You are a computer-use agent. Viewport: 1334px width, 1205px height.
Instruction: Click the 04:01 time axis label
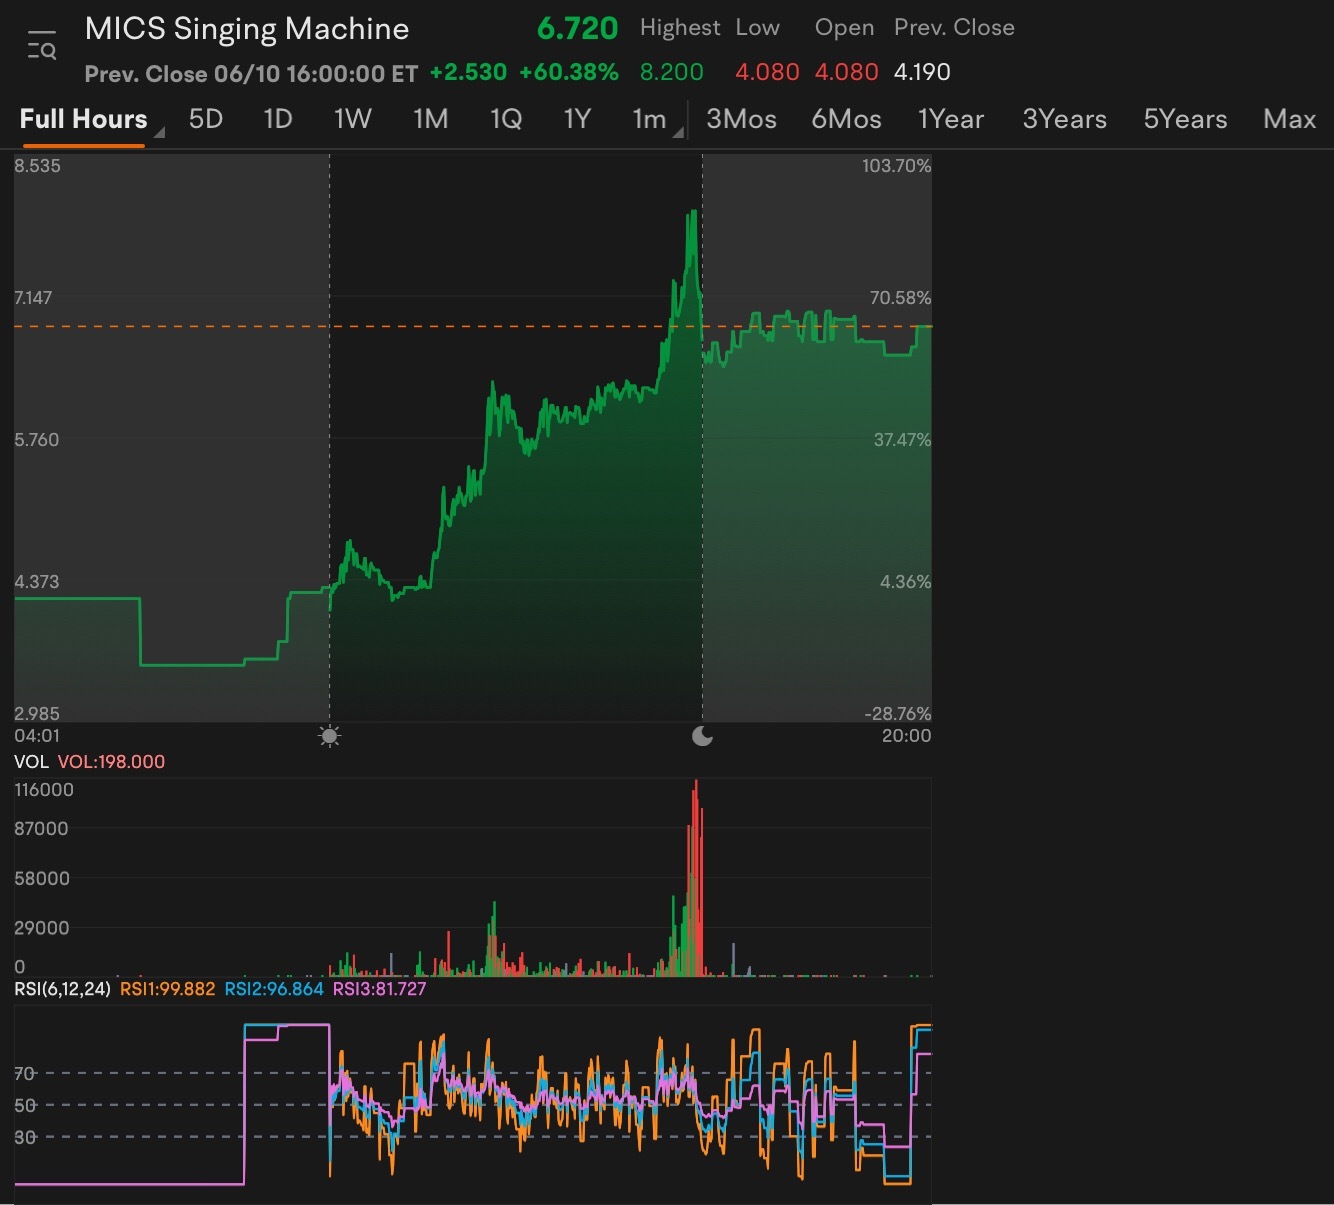tap(37, 736)
